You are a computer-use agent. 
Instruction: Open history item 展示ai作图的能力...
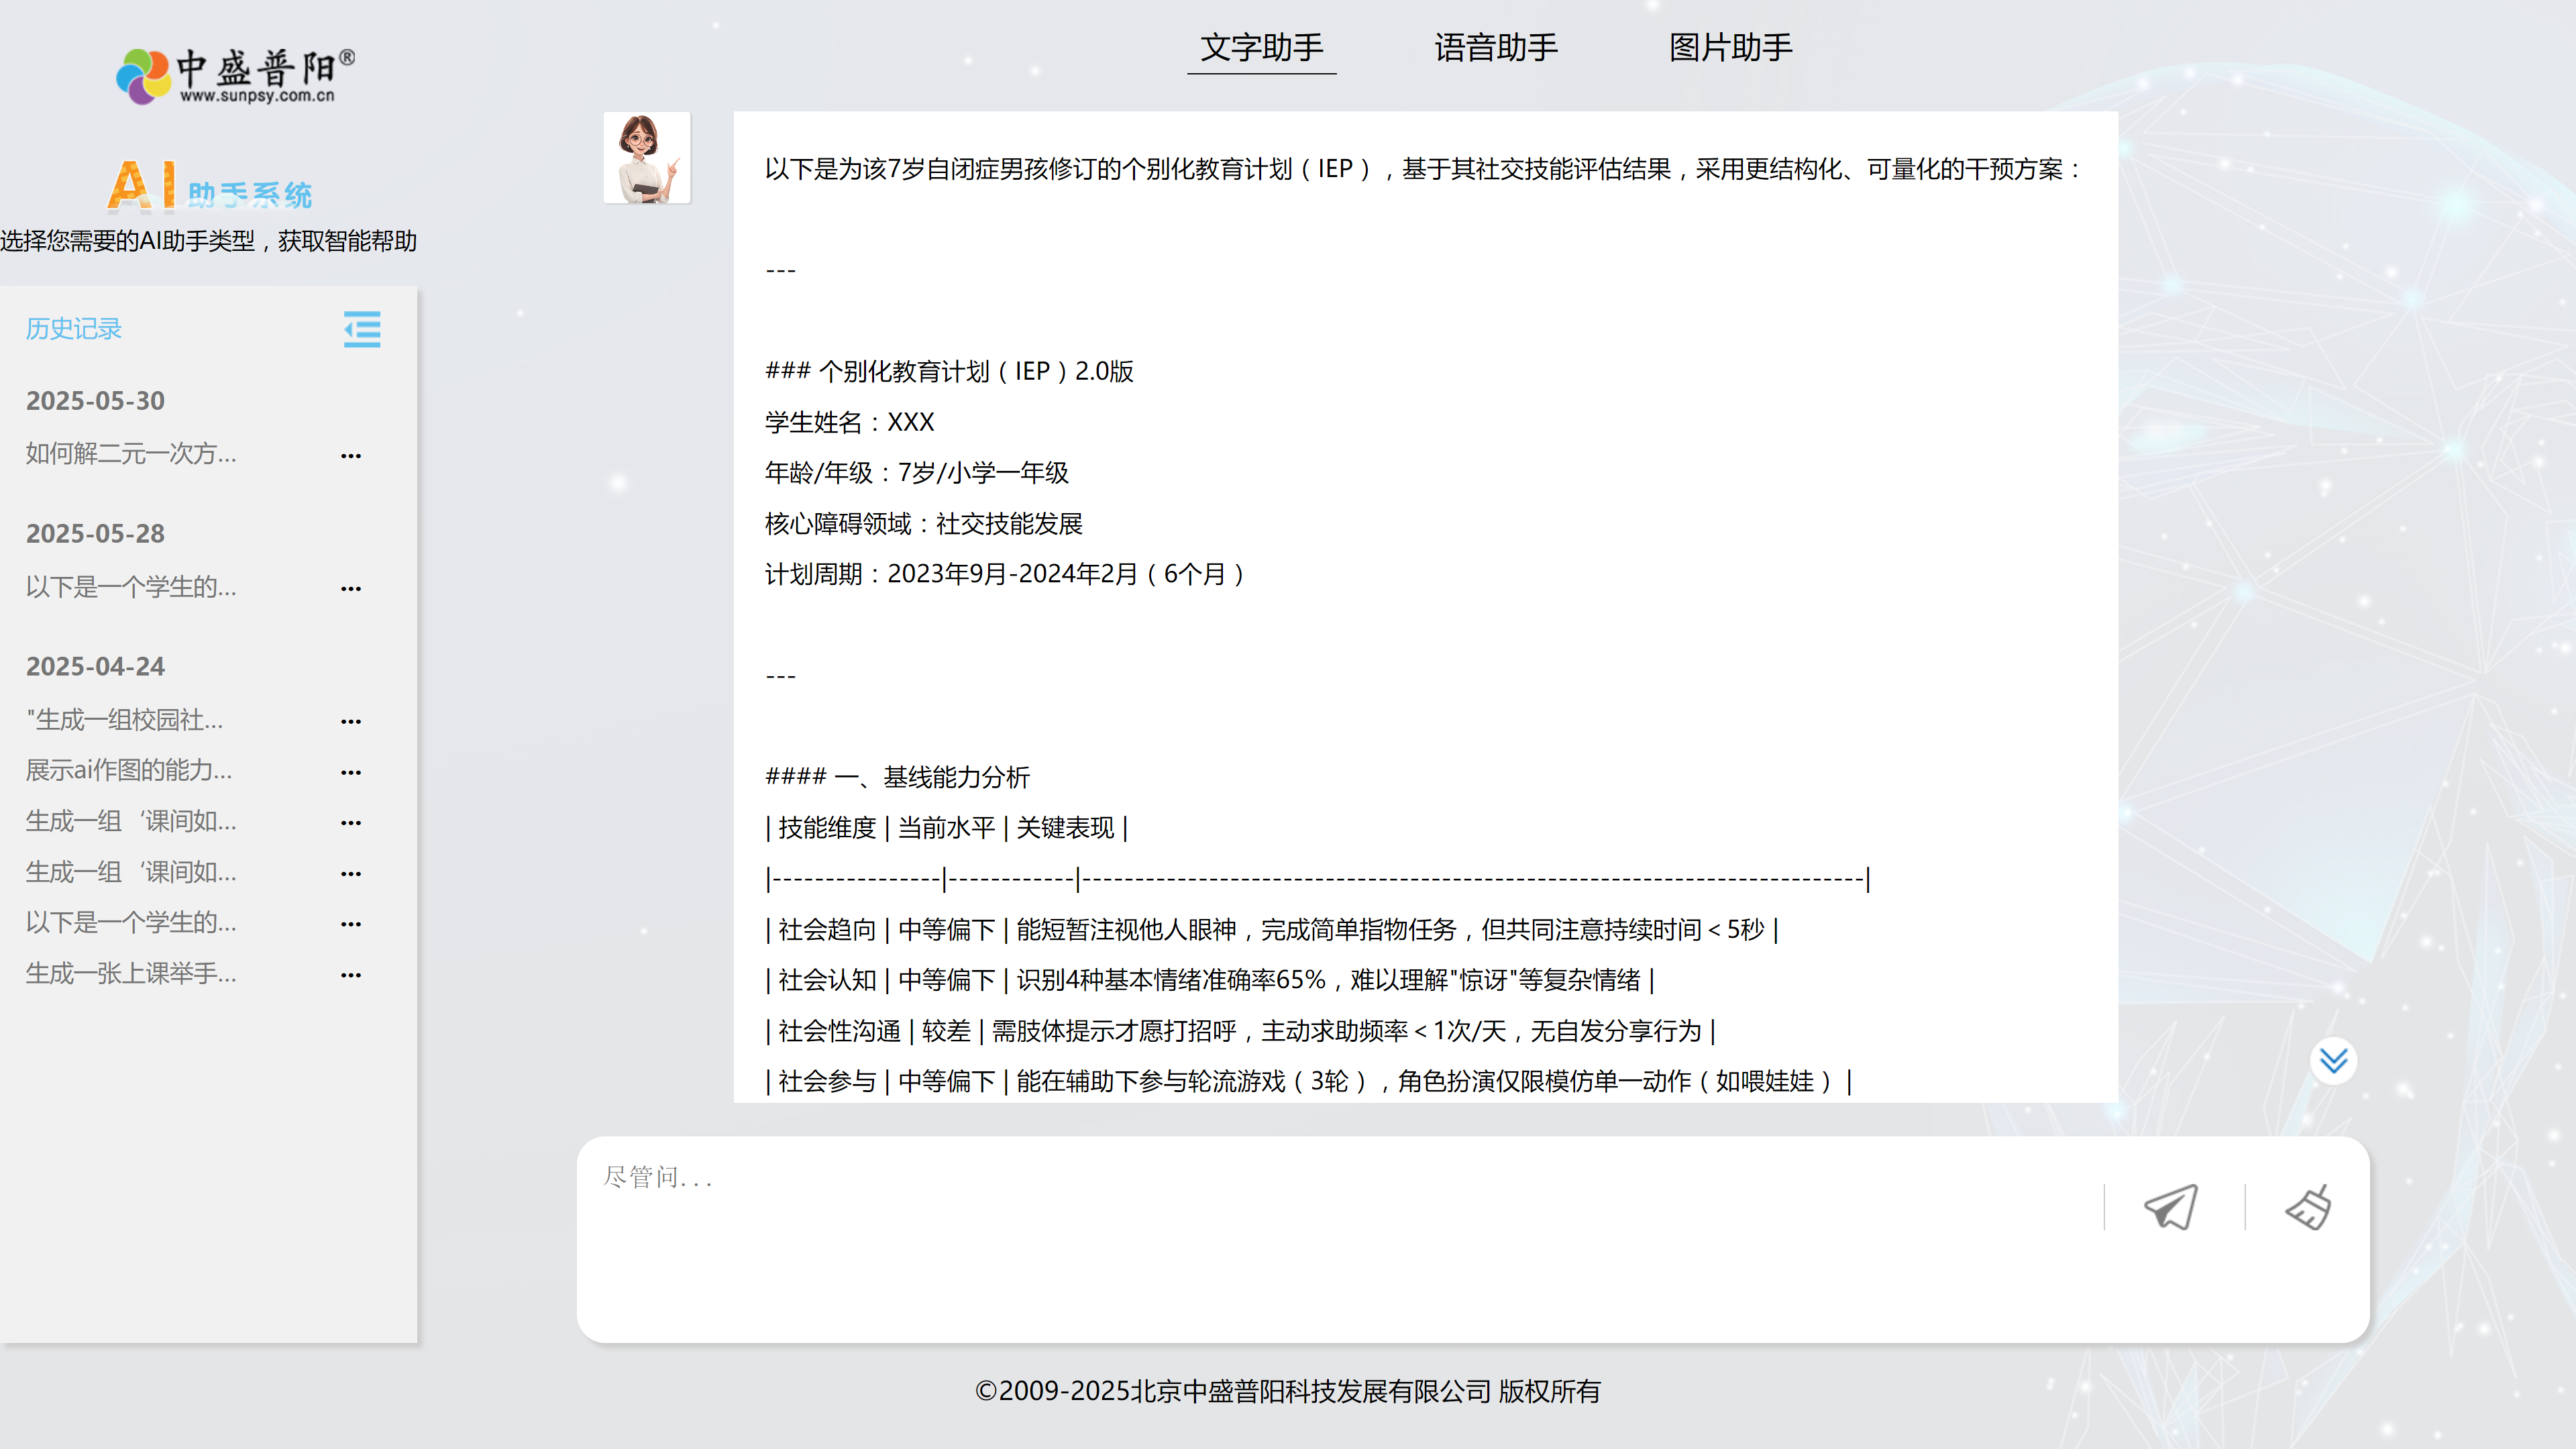(x=129, y=770)
